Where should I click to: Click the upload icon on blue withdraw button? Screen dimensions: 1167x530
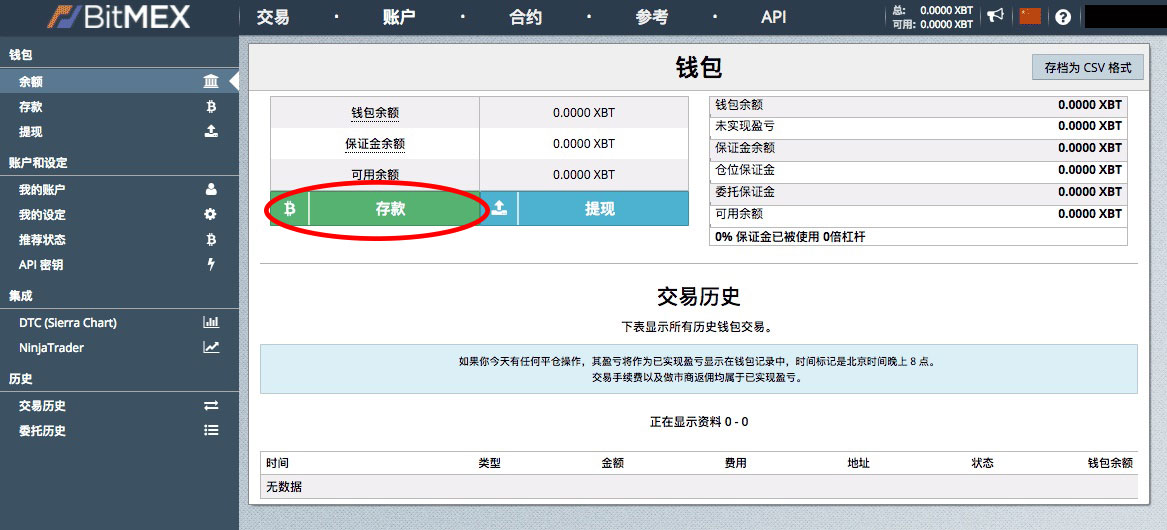click(x=499, y=209)
